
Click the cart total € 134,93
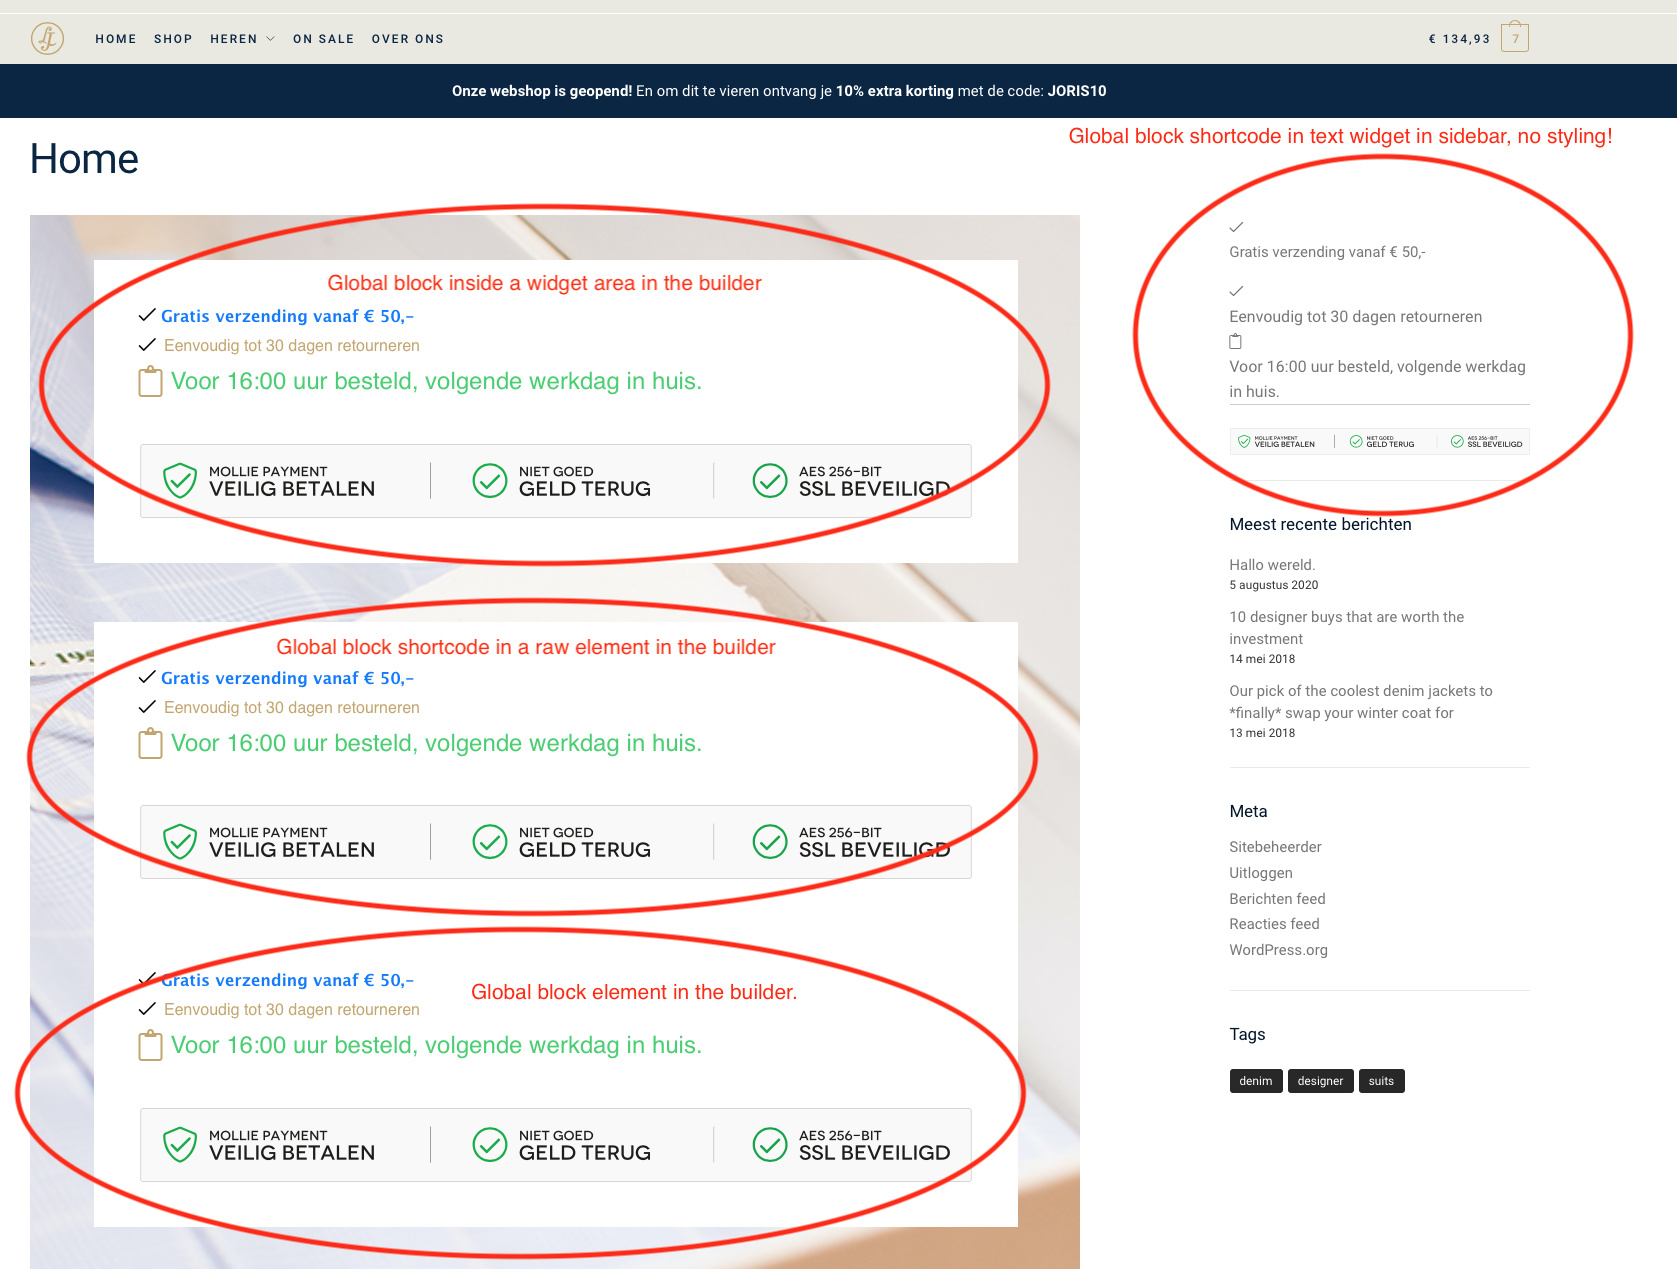coord(1459,39)
